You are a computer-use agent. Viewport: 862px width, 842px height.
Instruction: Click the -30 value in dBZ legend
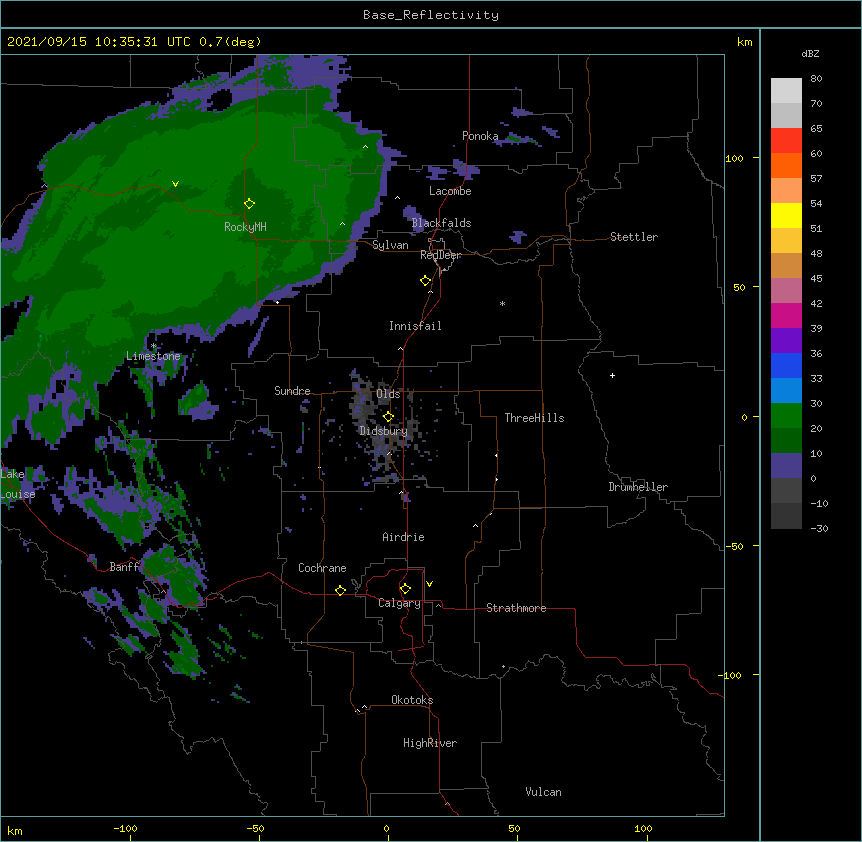point(819,528)
